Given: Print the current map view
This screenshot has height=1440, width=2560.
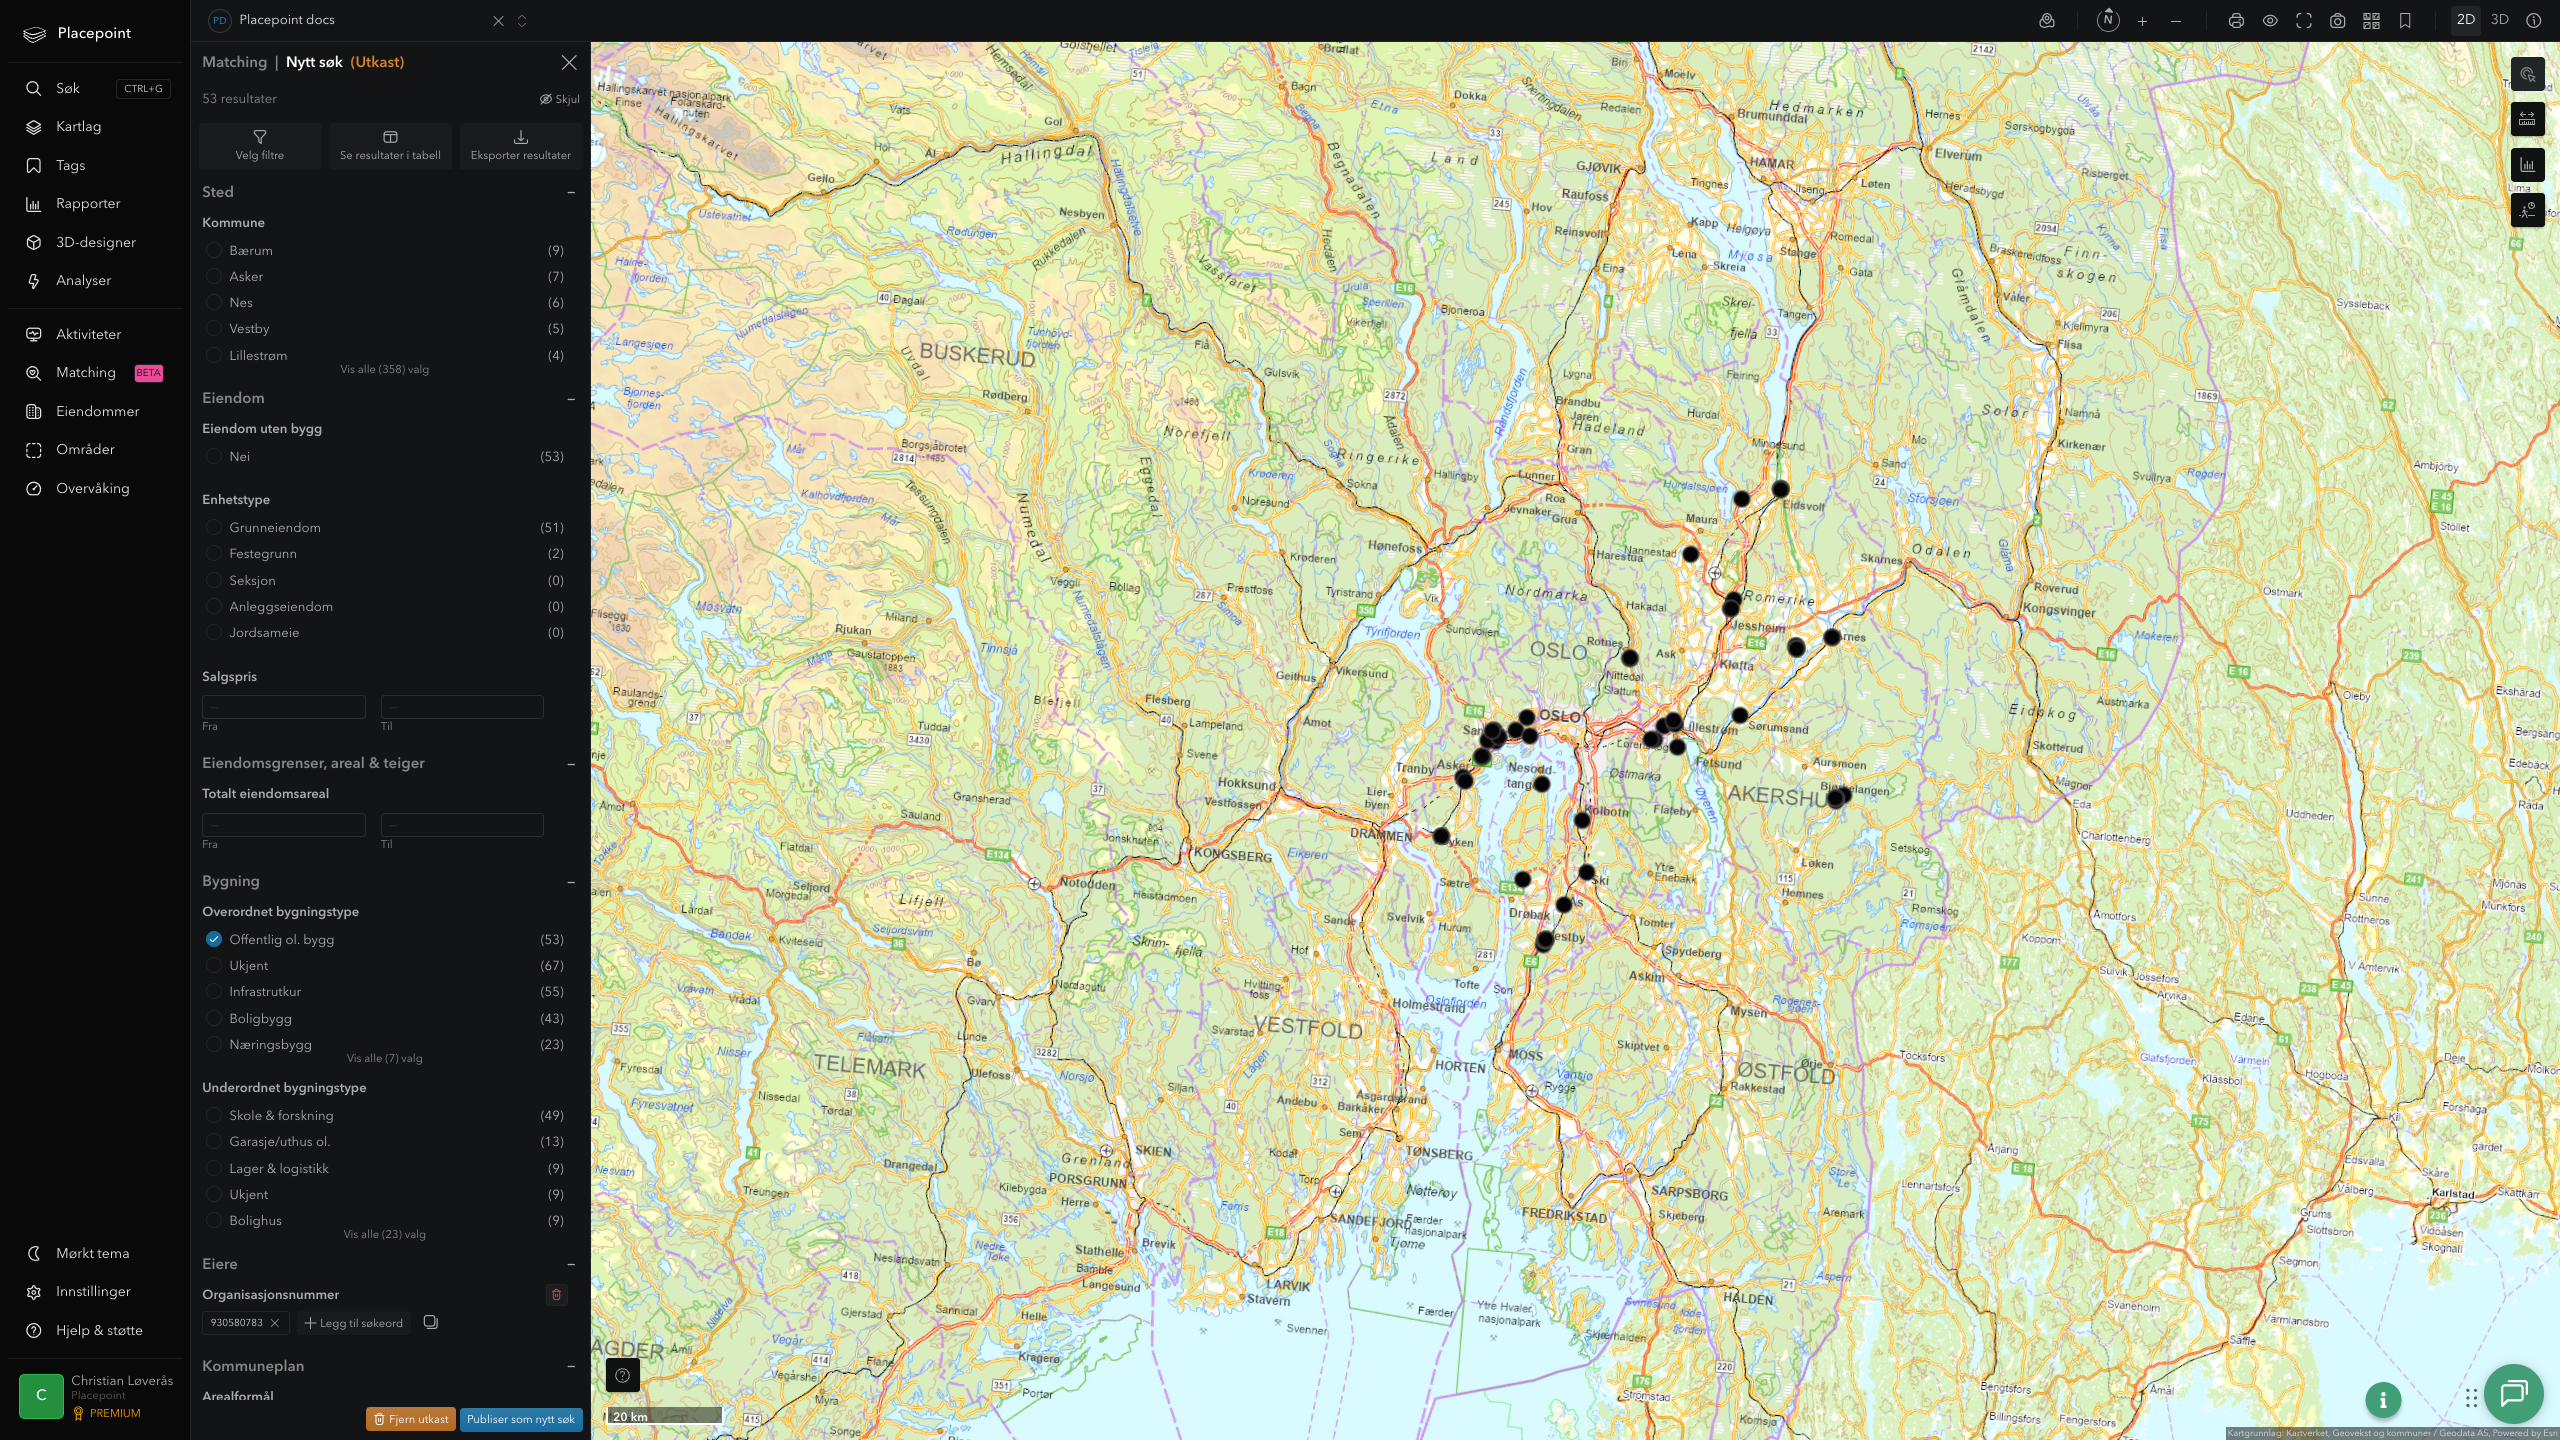Looking at the screenshot, I should (2236, 21).
